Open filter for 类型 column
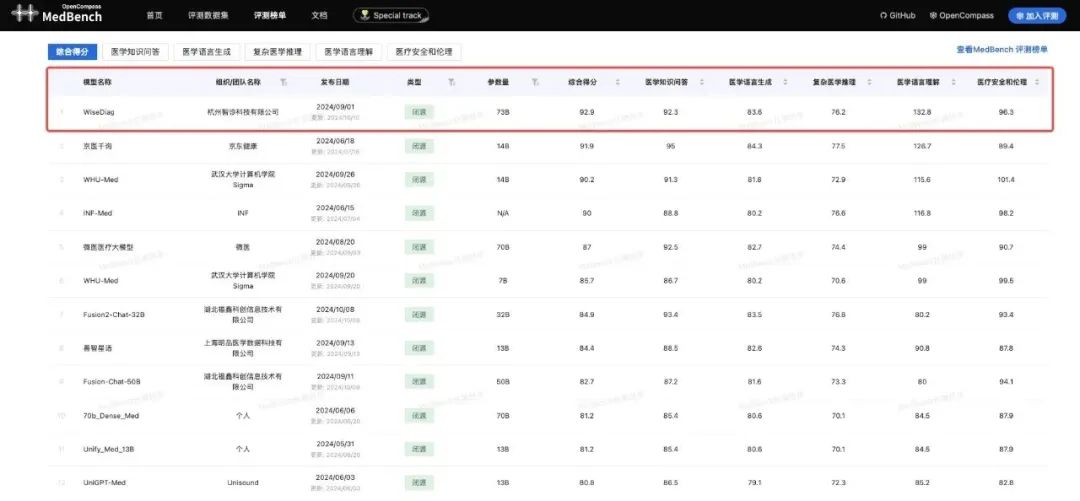Image resolution: width=1080 pixels, height=501 pixels. click(x=451, y=82)
